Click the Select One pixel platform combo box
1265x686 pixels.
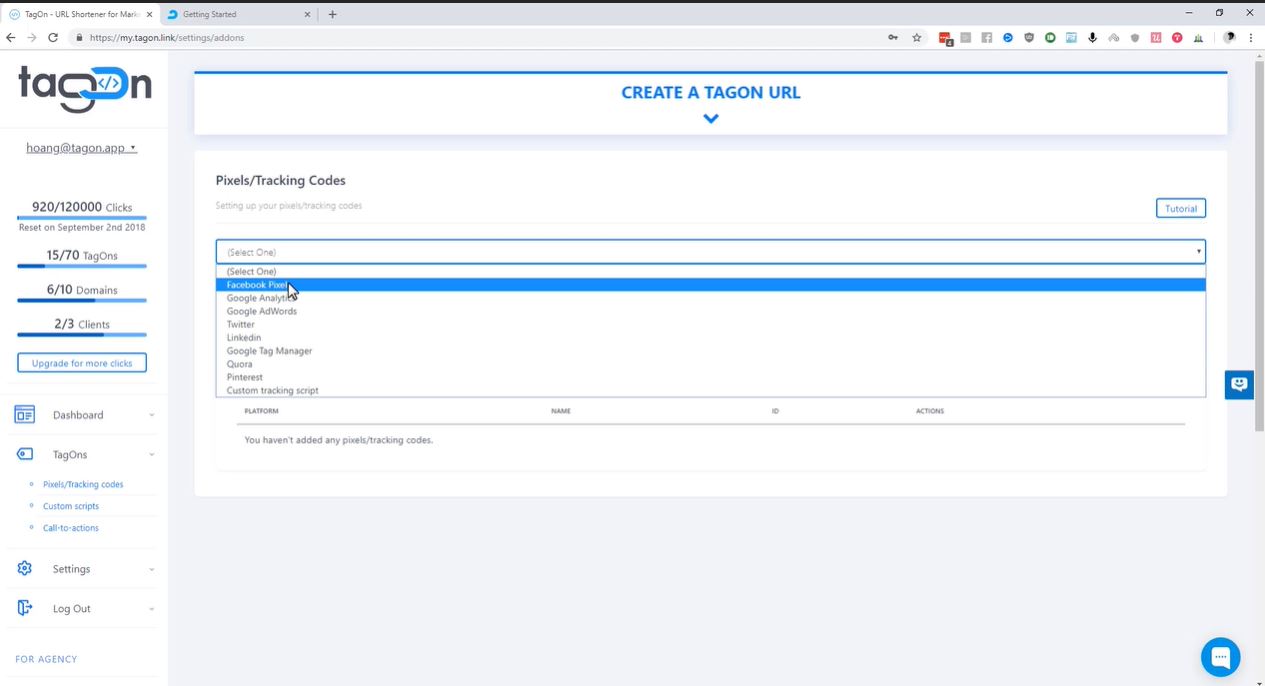(711, 252)
